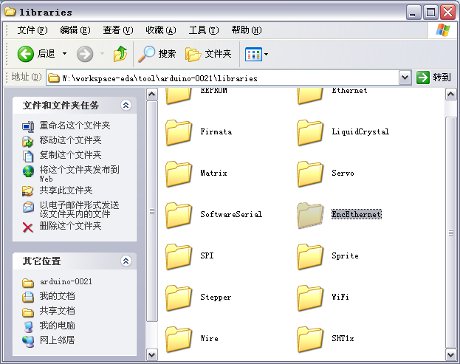
Task: Click the globe Publish to Web icon
Action: click(x=28, y=171)
